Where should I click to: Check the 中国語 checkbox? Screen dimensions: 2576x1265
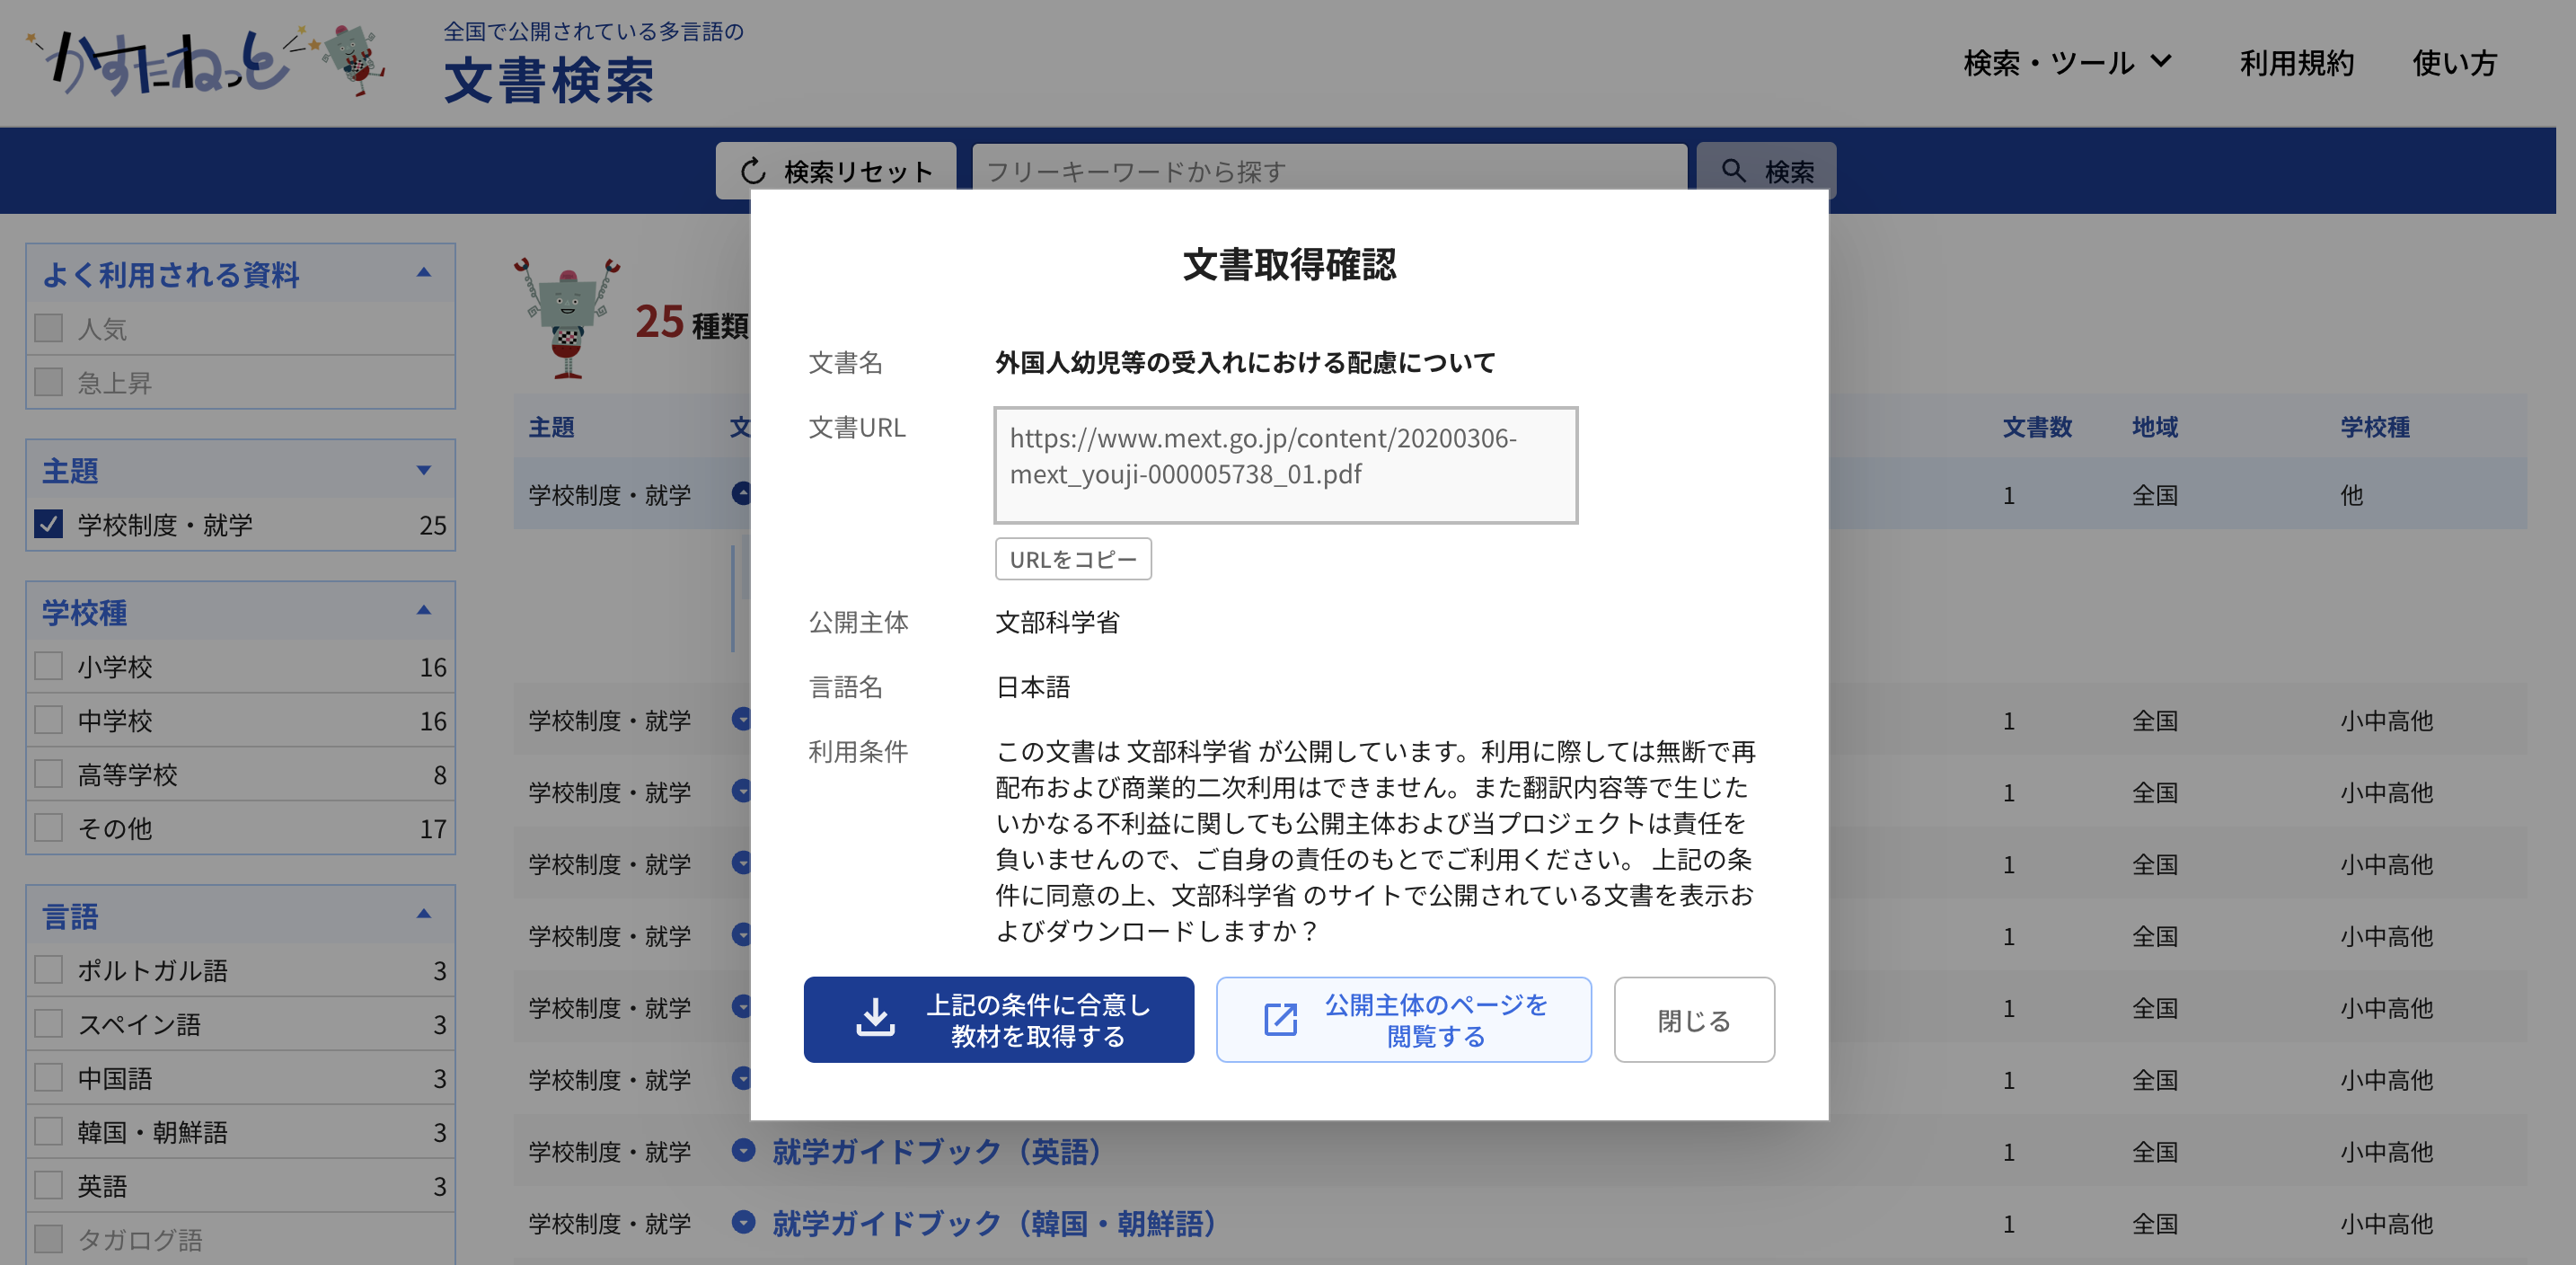point(48,1078)
